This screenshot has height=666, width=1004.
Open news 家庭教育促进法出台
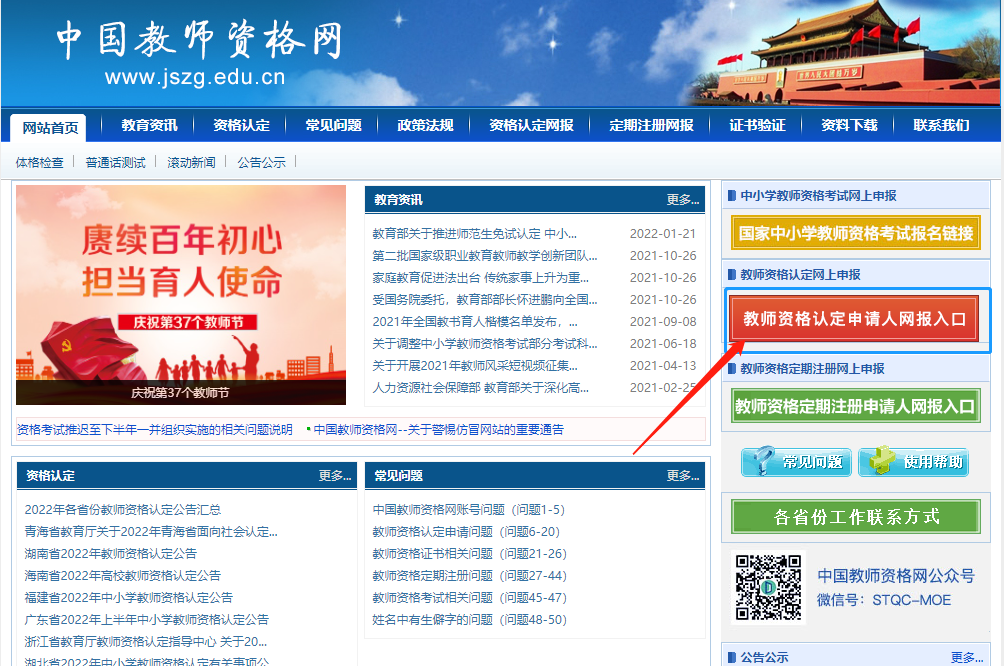(x=481, y=277)
